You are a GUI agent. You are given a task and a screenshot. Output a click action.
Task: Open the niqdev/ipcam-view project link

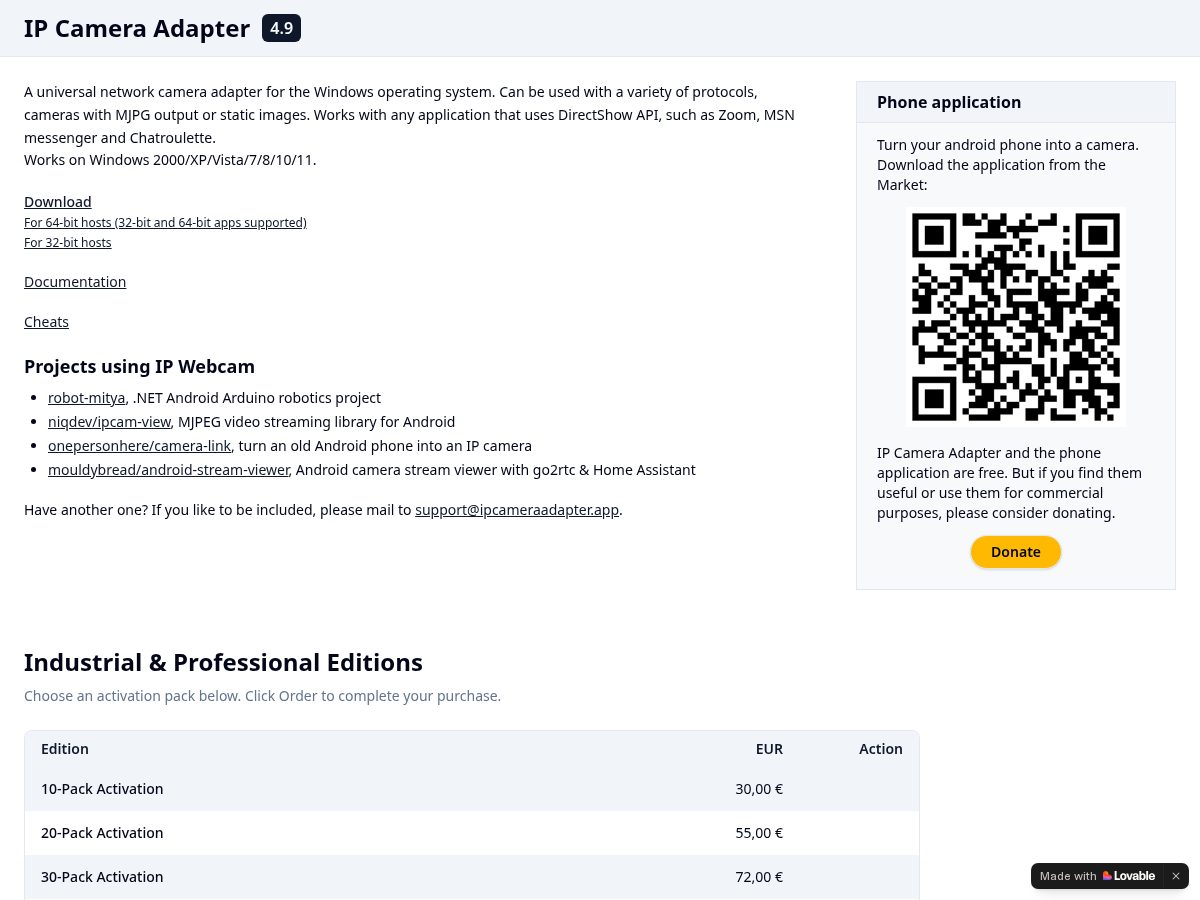(x=109, y=422)
